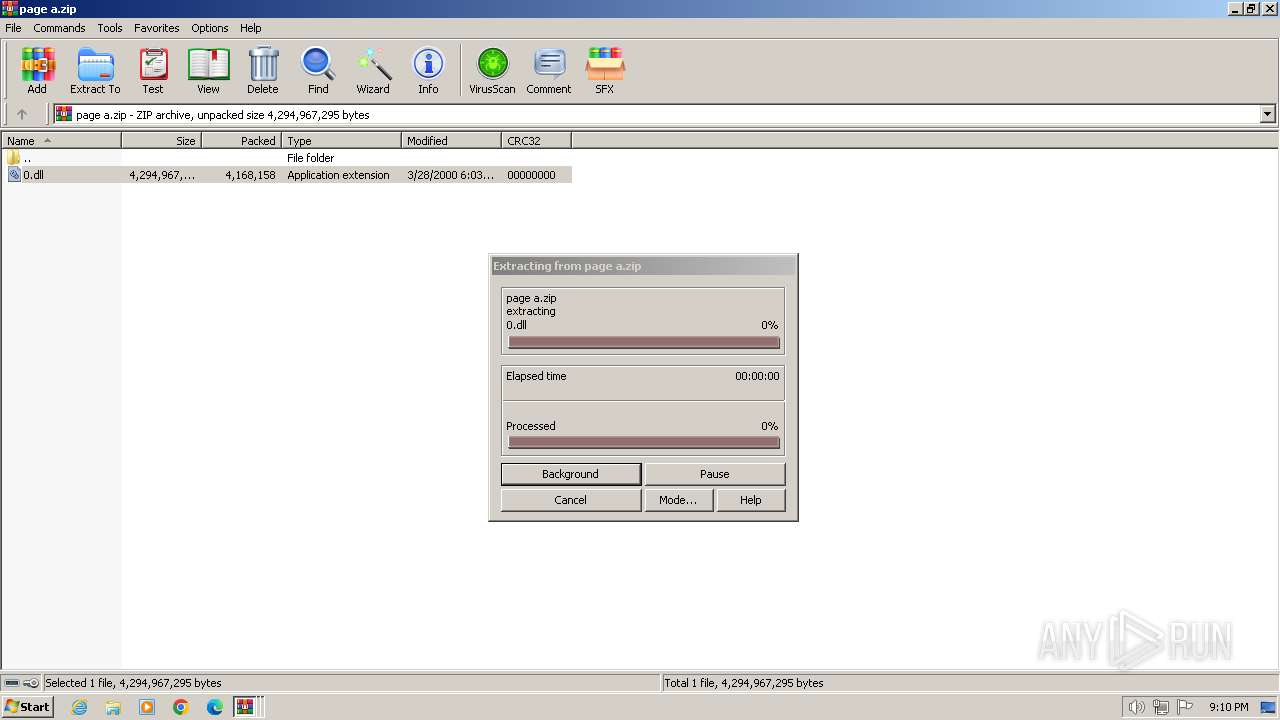Open the Options menu
Viewport: 1280px width, 720px height.
[210, 28]
